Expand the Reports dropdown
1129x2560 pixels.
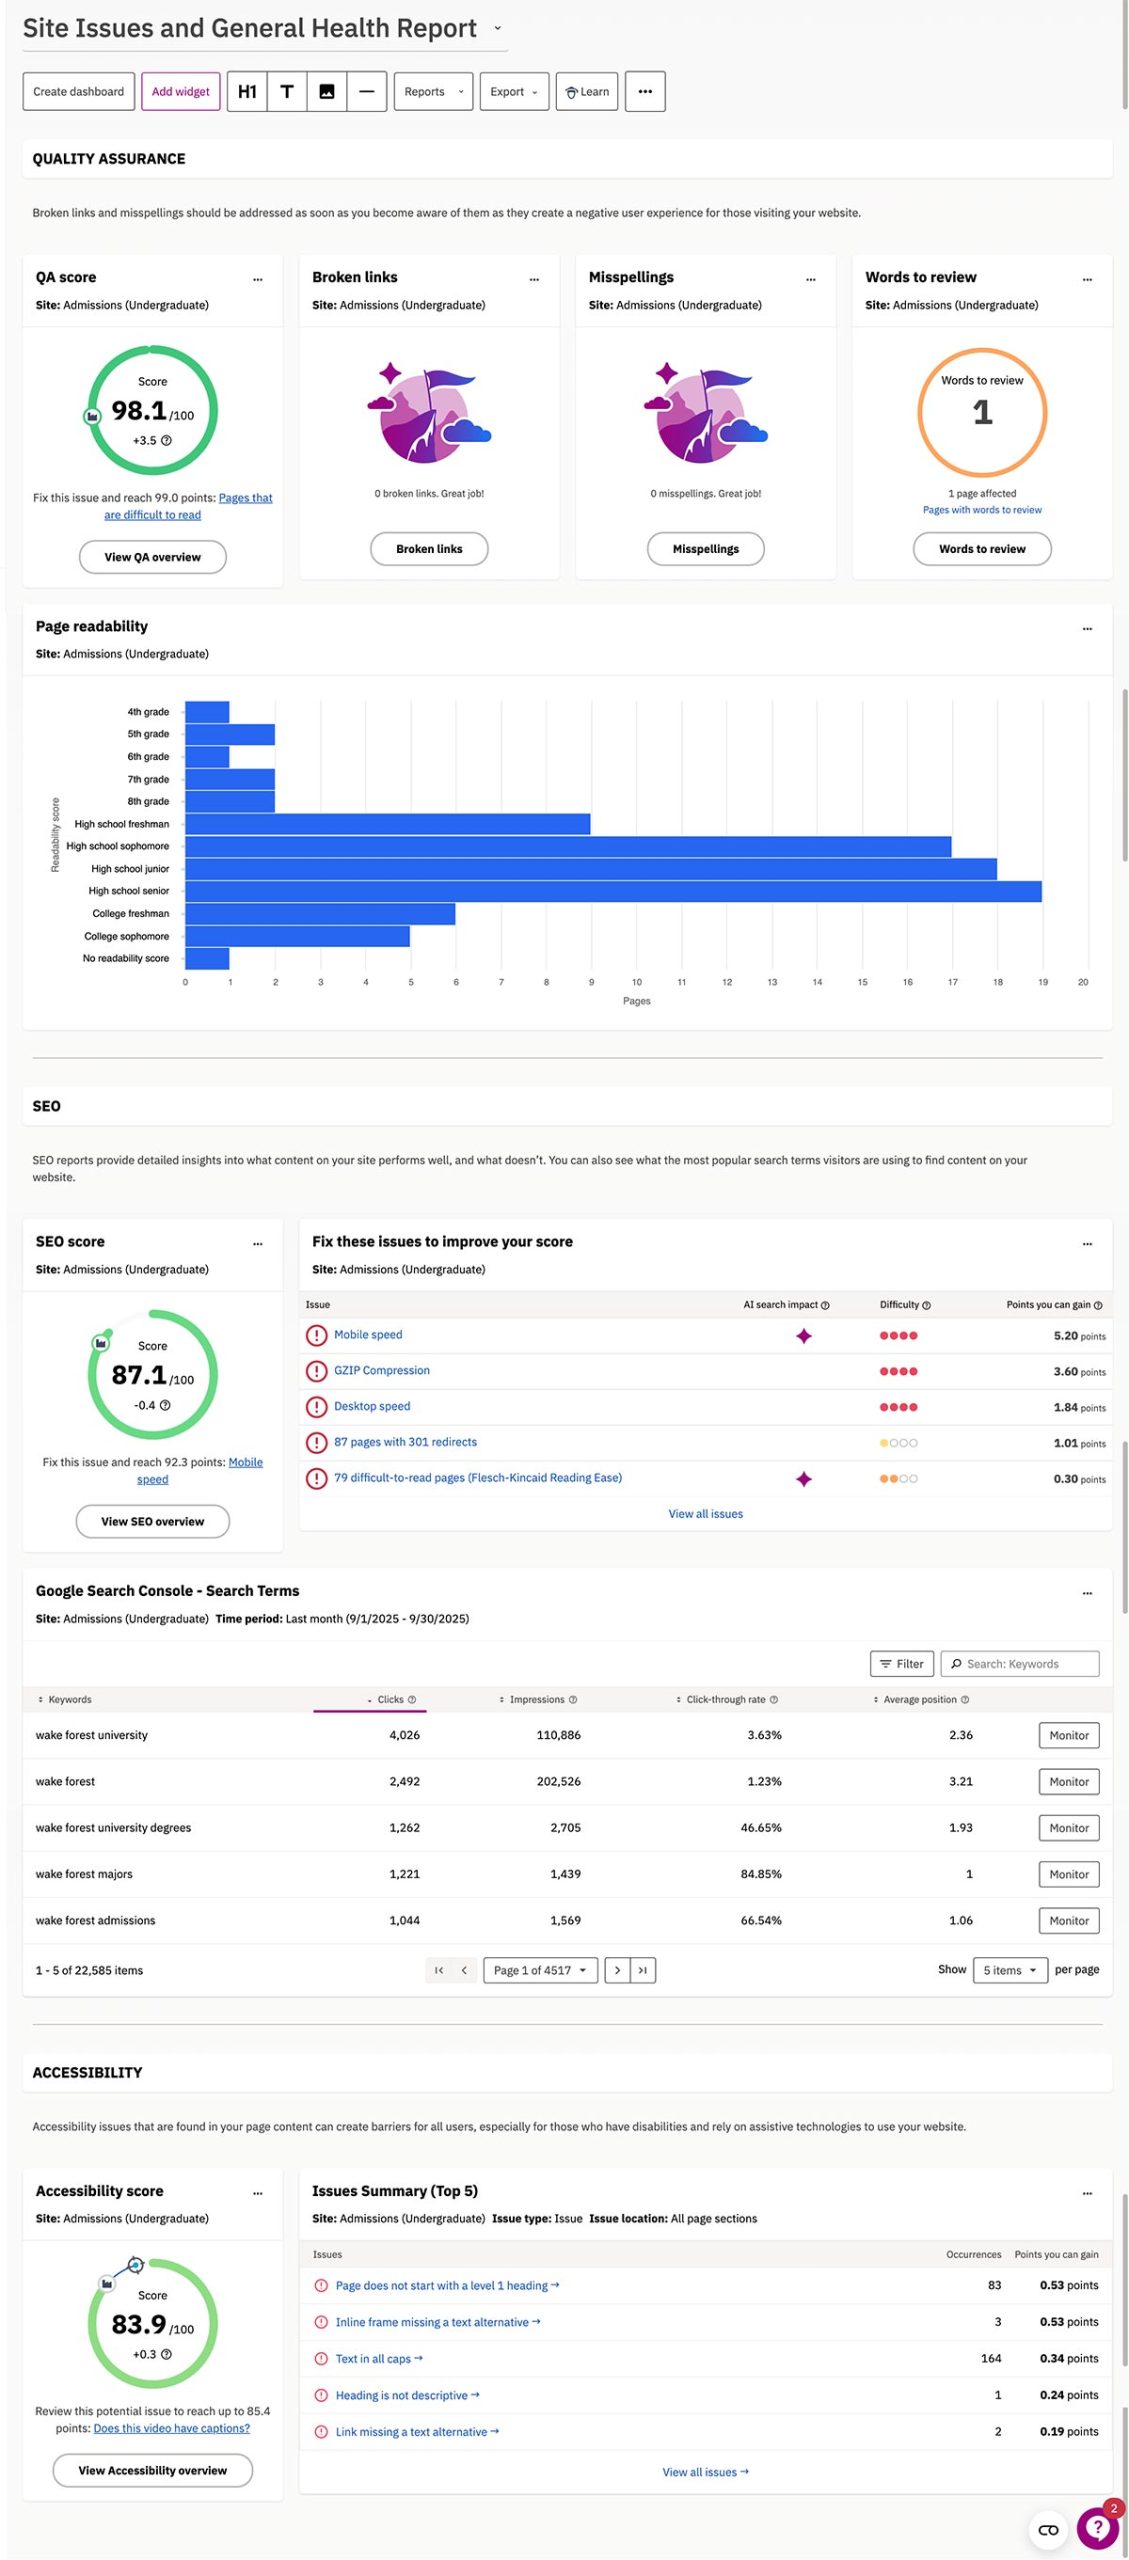(433, 92)
